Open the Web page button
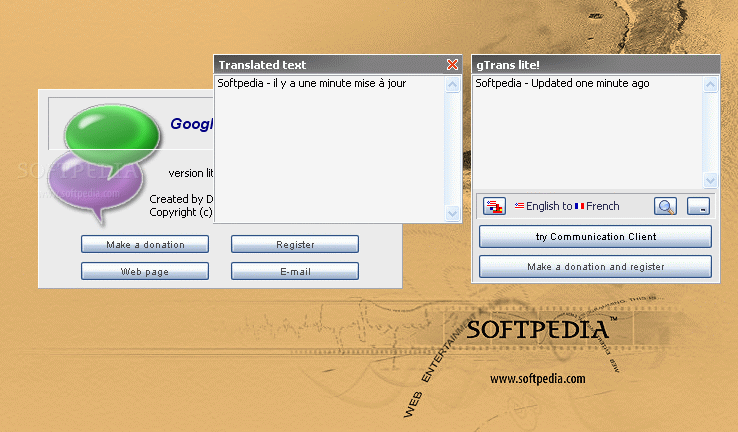 (x=145, y=271)
